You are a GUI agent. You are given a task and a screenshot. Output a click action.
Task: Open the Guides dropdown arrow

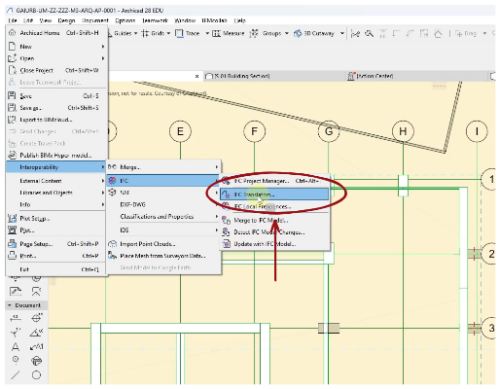(x=135, y=33)
